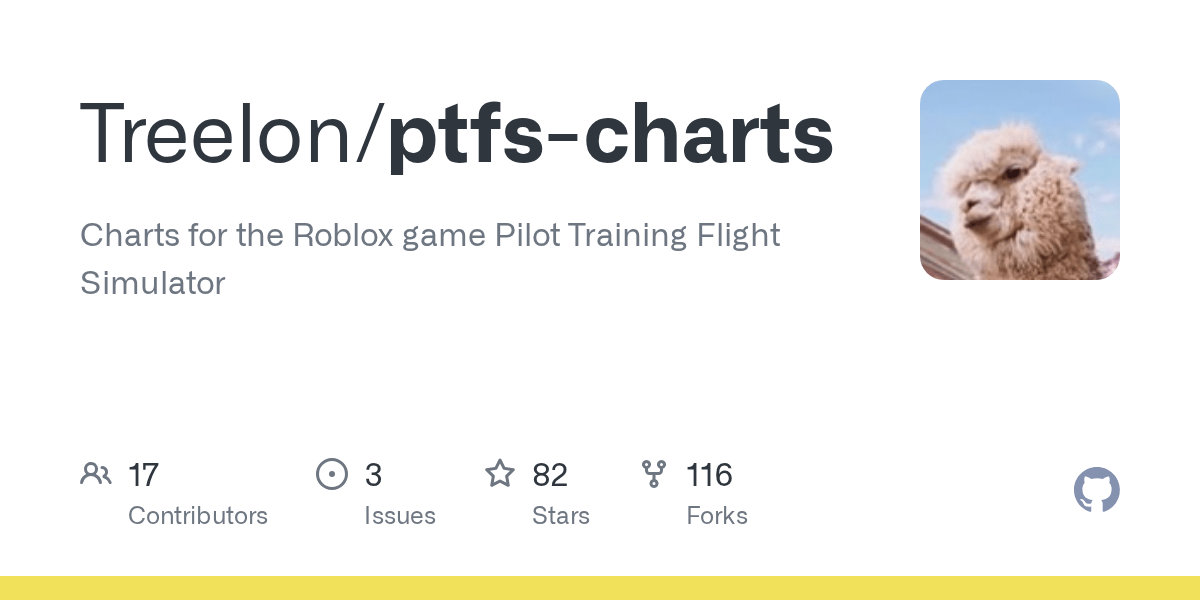
Task: Click the ptfs-charts repository name
Action: (610, 137)
